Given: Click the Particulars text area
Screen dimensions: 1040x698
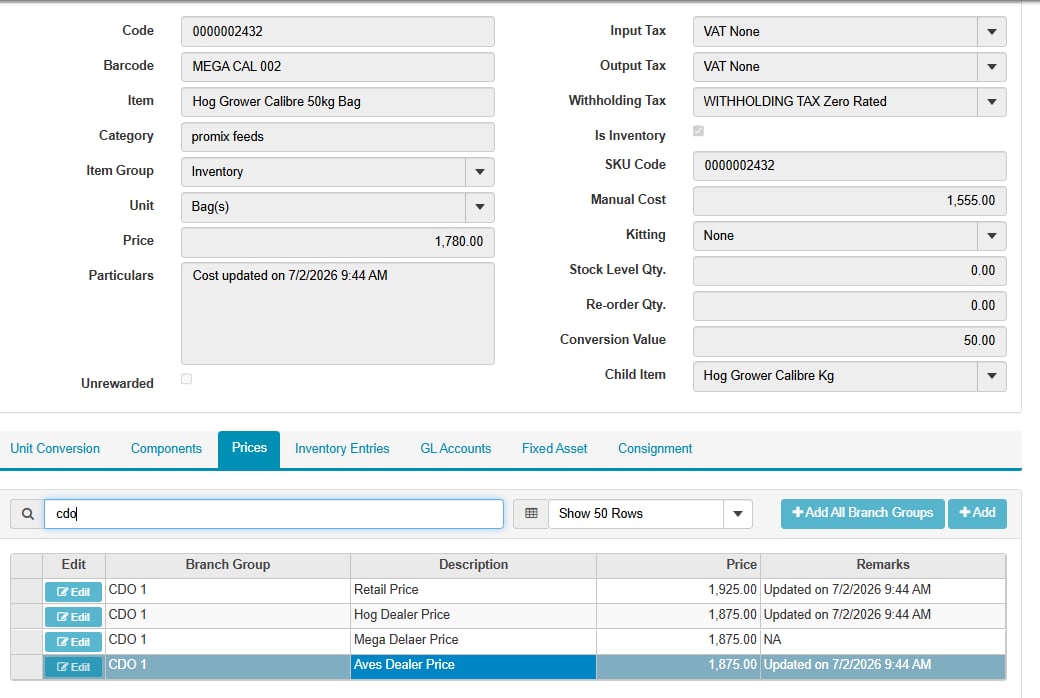Looking at the screenshot, I should (x=338, y=313).
